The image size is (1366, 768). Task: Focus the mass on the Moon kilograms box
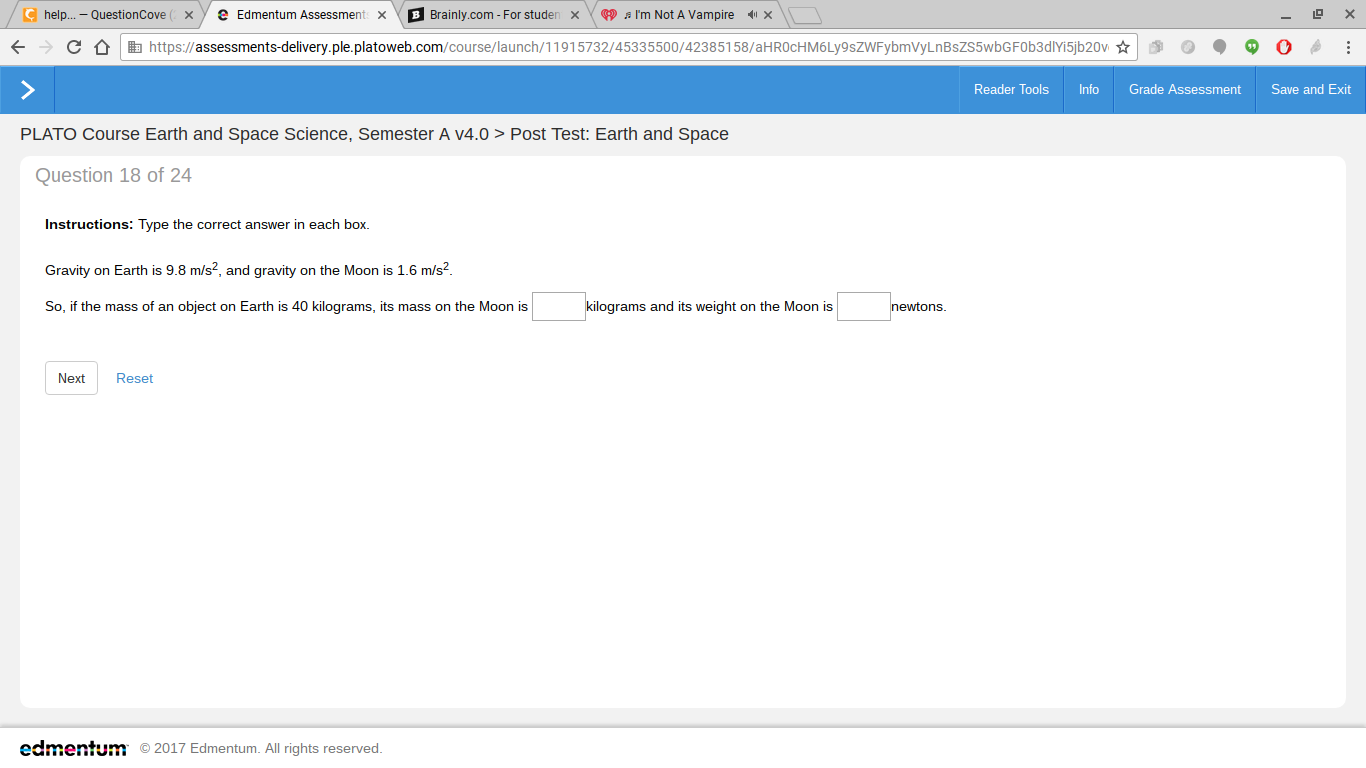(559, 306)
